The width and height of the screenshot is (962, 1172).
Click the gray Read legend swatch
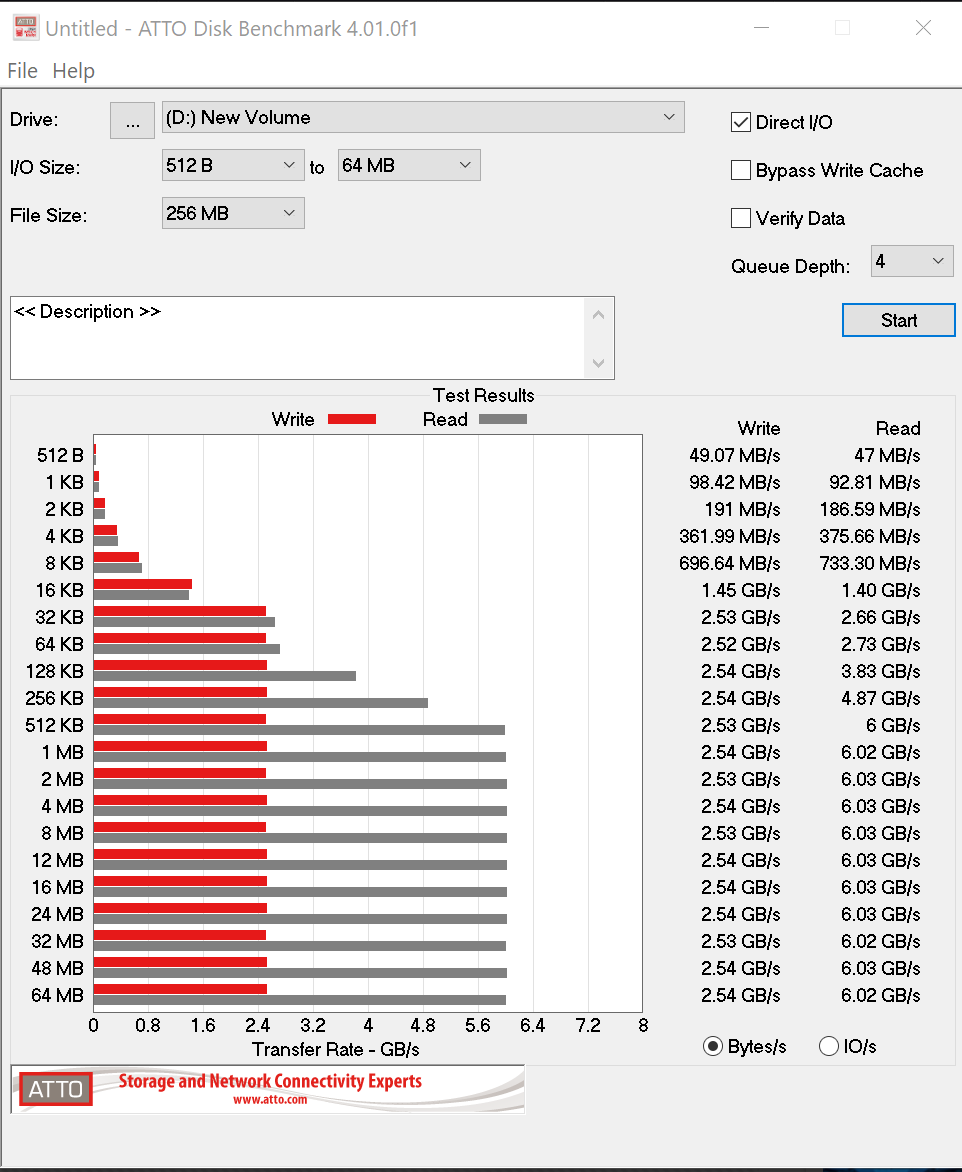click(502, 420)
